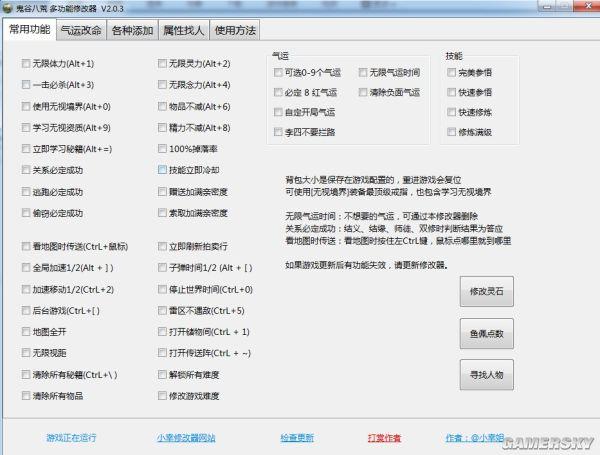Image resolution: width=600 pixels, height=455 pixels.
Task: Open the 各种添加 tab
Action: (x=132, y=30)
